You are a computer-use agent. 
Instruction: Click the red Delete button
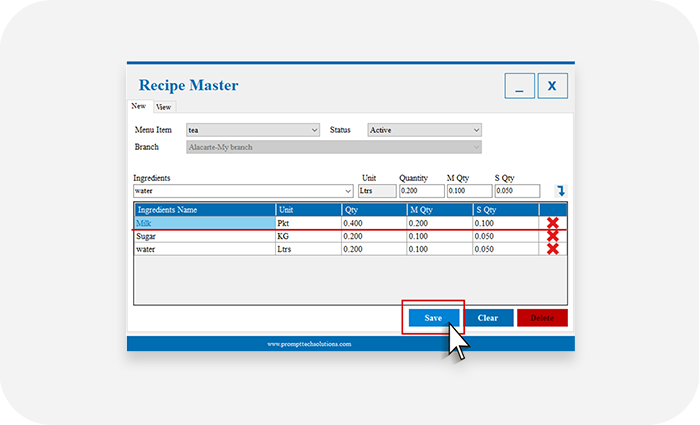pyautogui.click(x=542, y=318)
